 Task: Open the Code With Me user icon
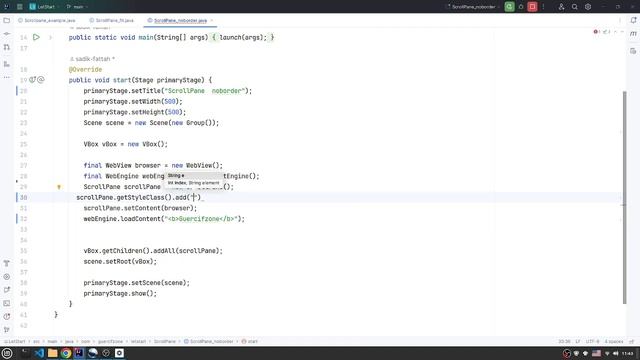(561, 7)
